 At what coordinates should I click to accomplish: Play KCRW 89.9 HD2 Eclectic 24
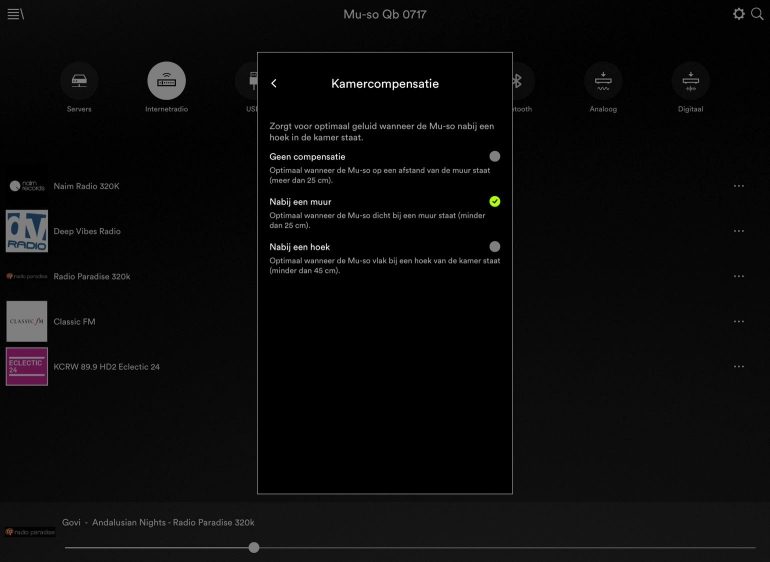[106, 367]
